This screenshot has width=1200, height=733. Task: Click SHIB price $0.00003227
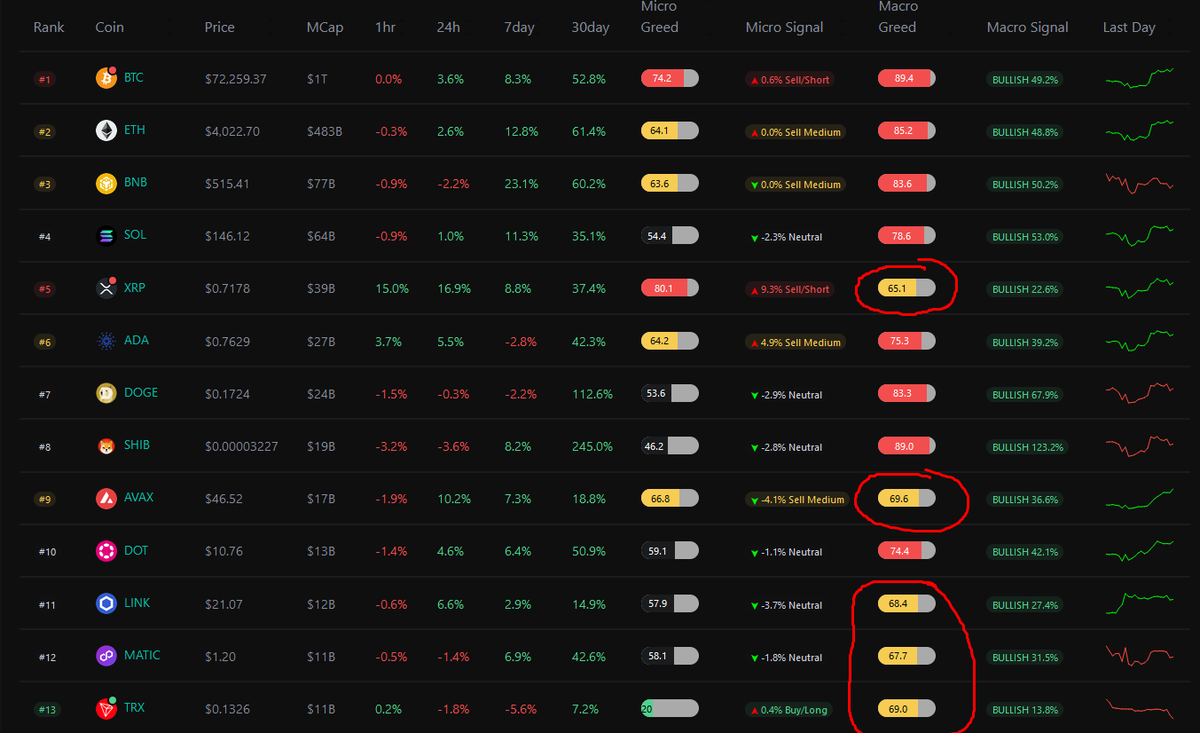coord(242,446)
